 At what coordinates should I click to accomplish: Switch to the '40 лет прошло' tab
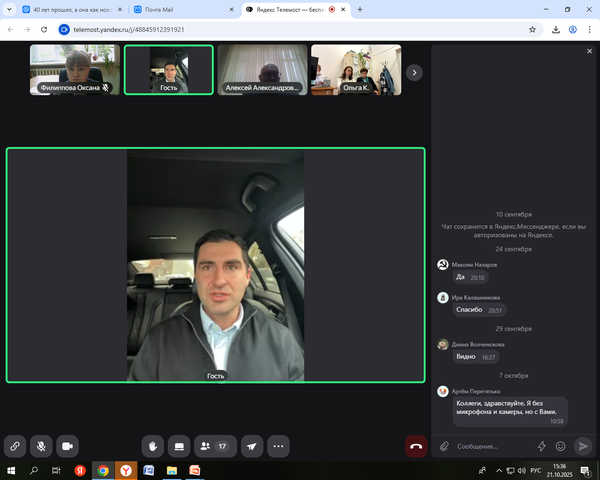70,9
